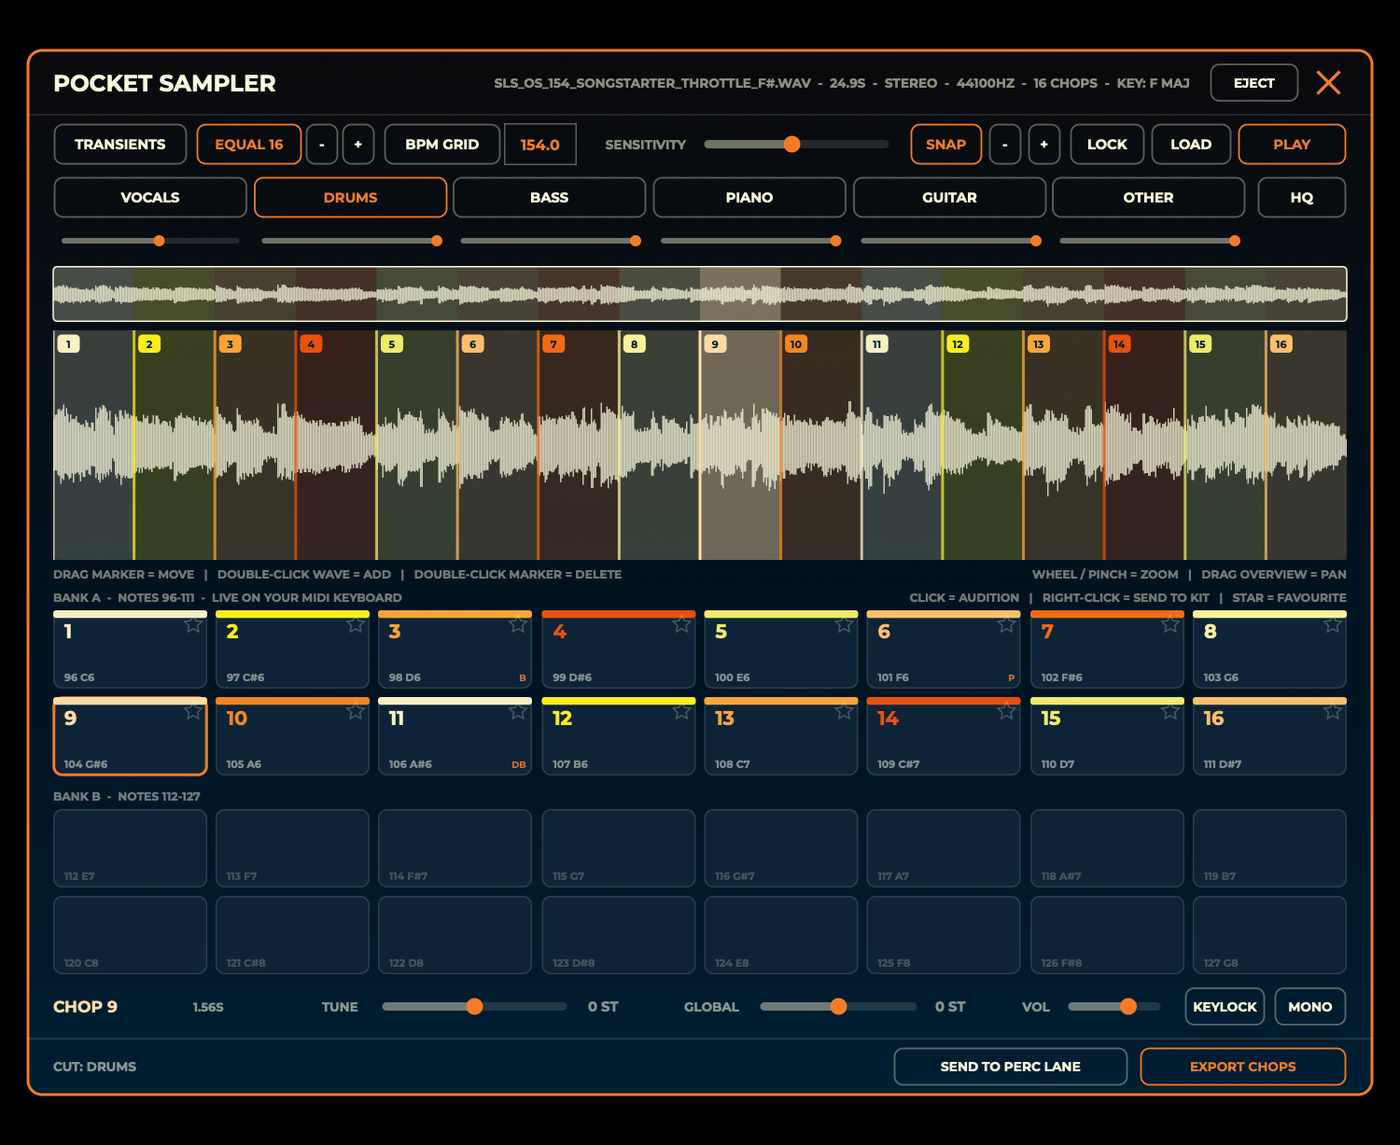The width and height of the screenshot is (1400, 1145).
Task: Star pad 15 as favourite
Action: 1170,712
